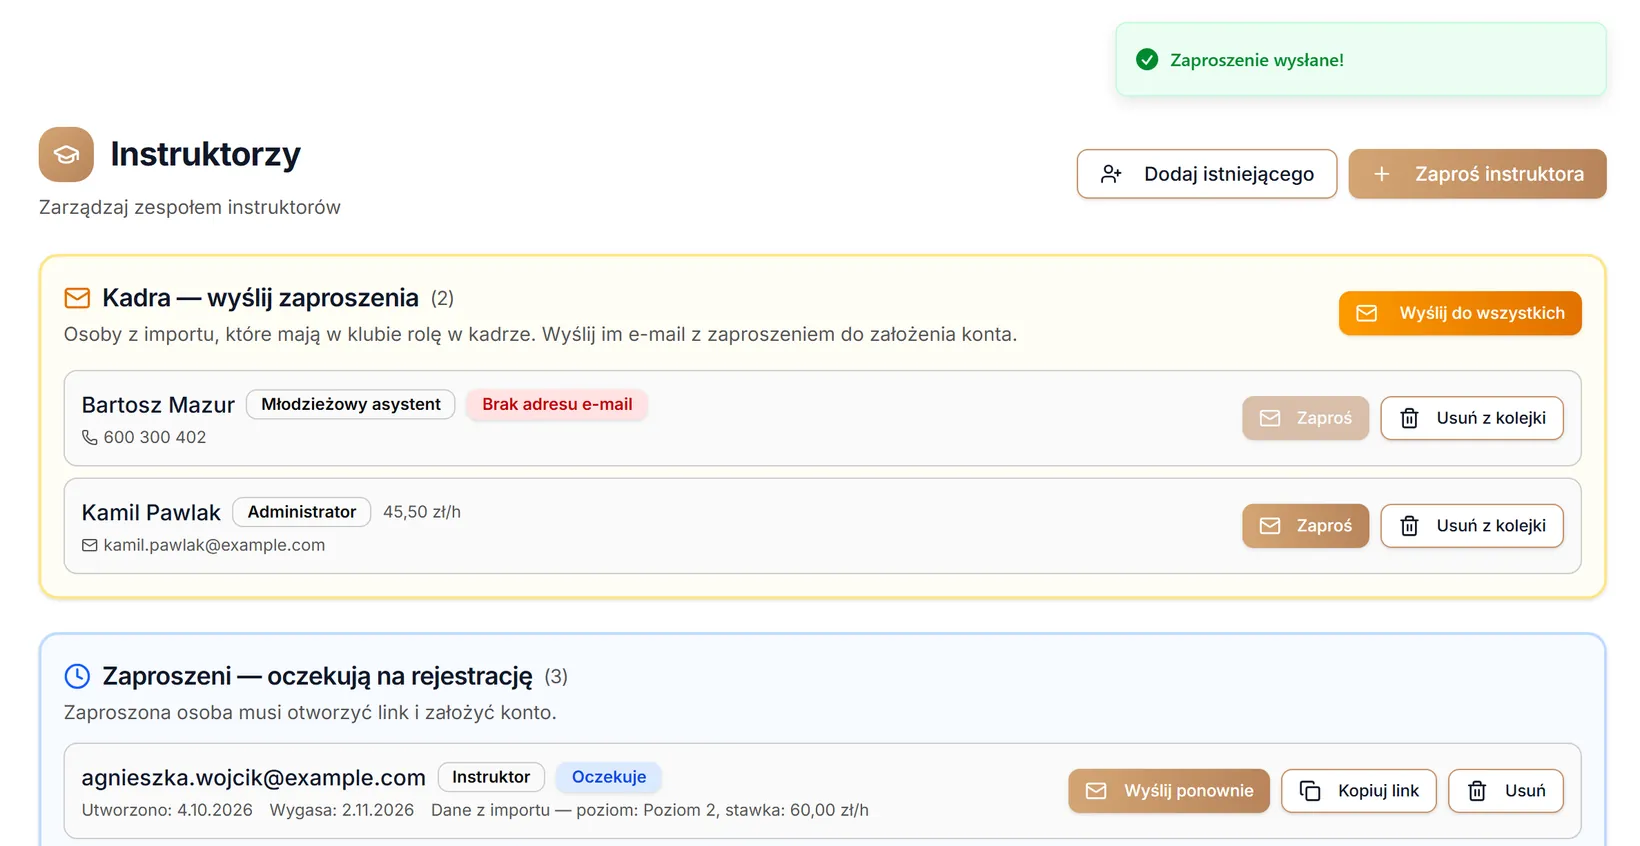
Task: Remove Kamil Pawlak from queue
Action: click(x=1472, y=526)
